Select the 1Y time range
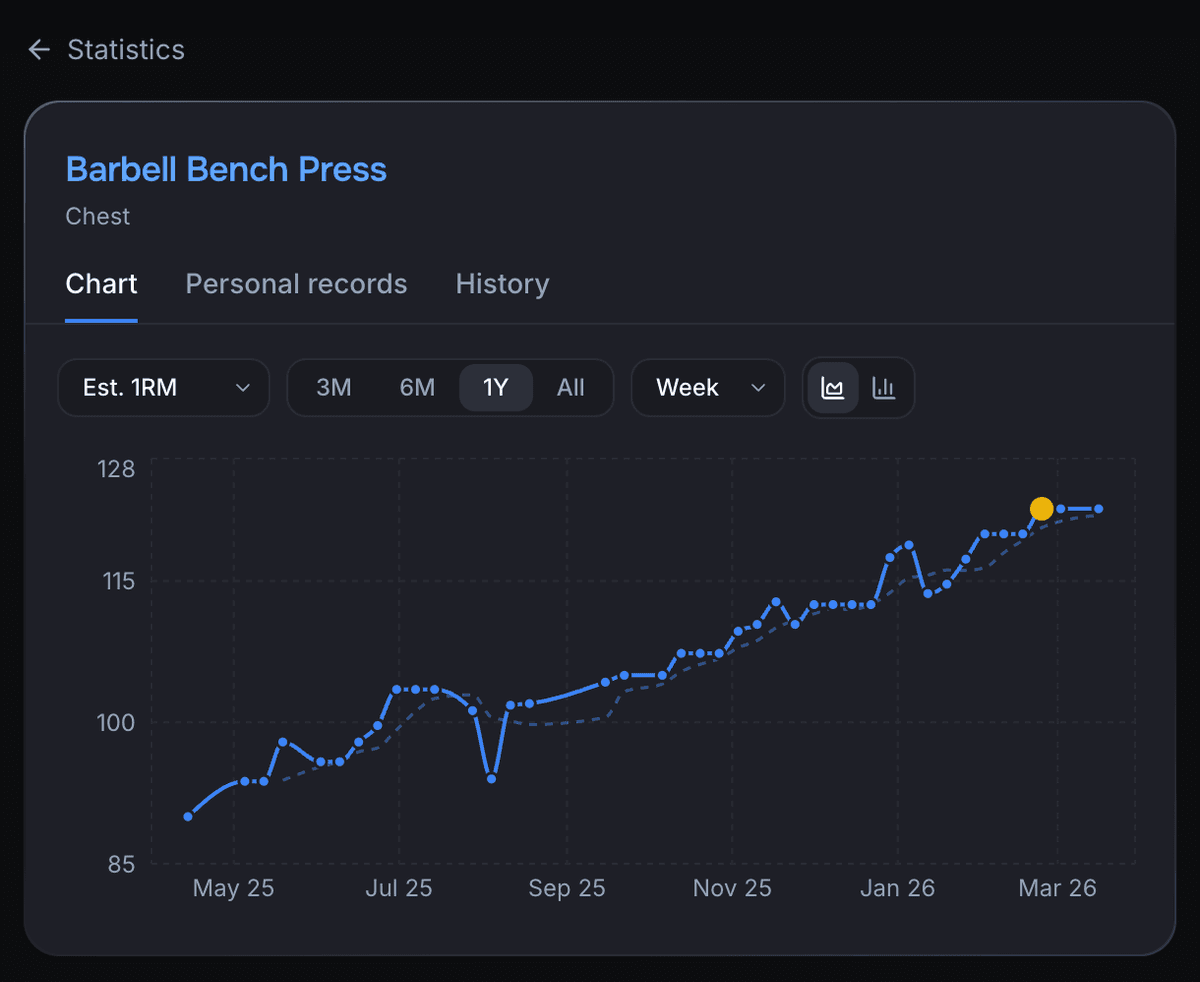 (496, 388)
